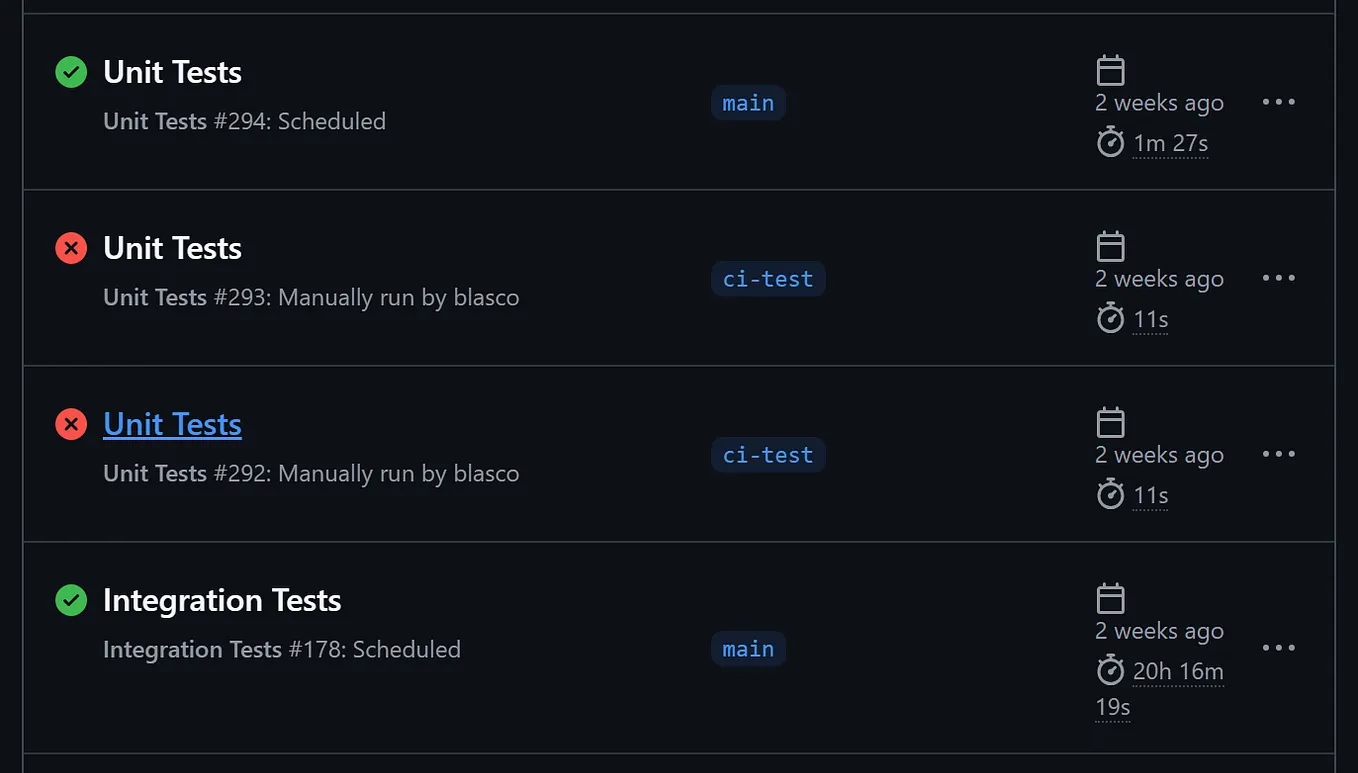The width and height of the screenshot is (1358, 773).
Task: Click the stopwatch icon near the 1m 27s duration
Action: [x=1110, y=142]
